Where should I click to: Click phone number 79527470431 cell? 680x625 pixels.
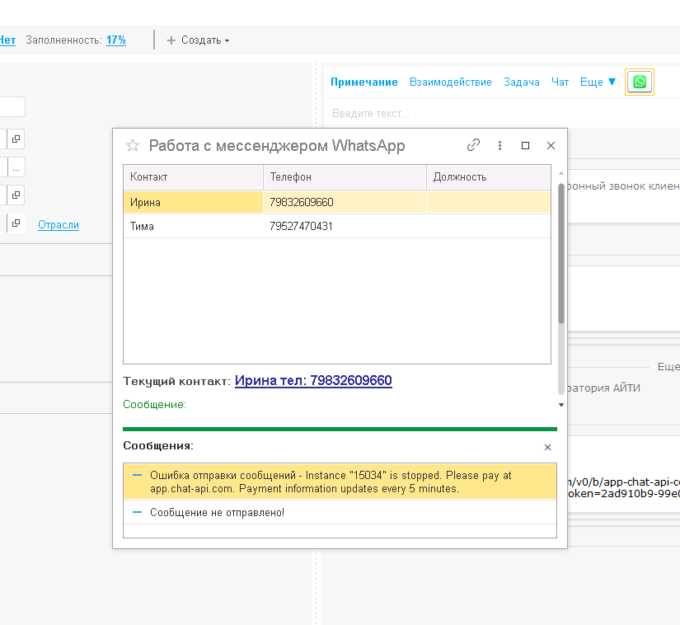coord(345,226)
